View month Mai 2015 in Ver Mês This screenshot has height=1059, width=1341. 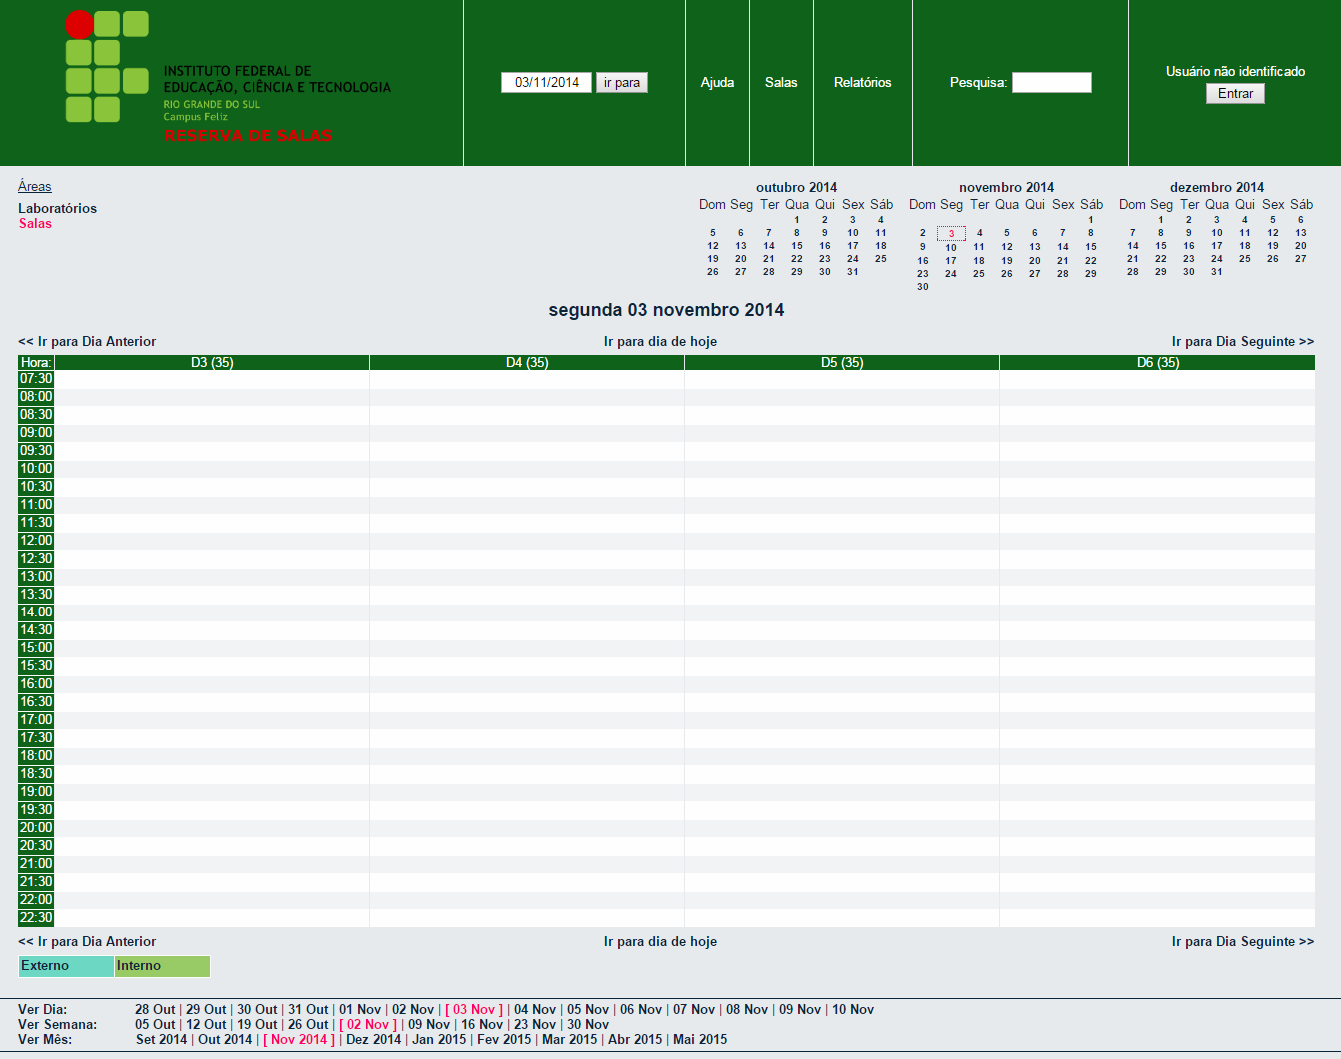(x=700, y=1040)
